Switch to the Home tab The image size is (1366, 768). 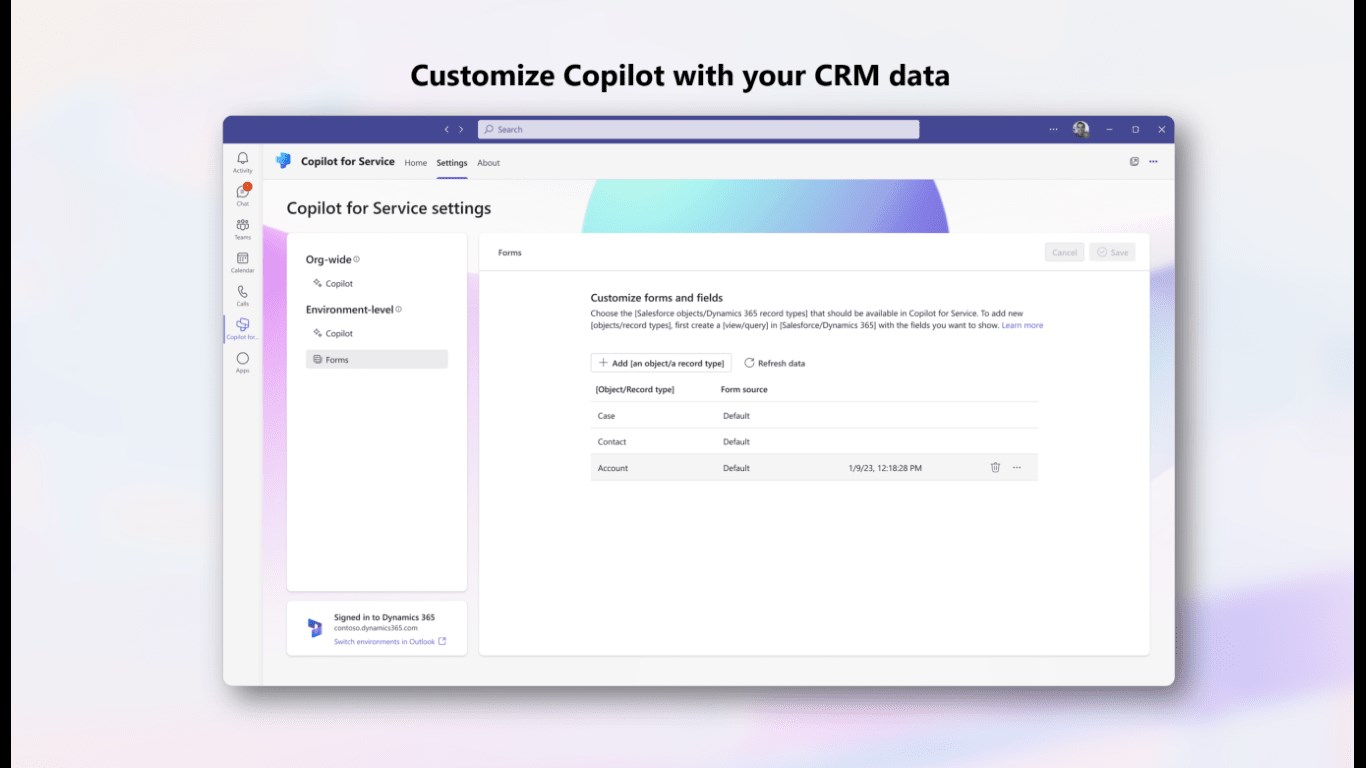click(x=415, y=163)
